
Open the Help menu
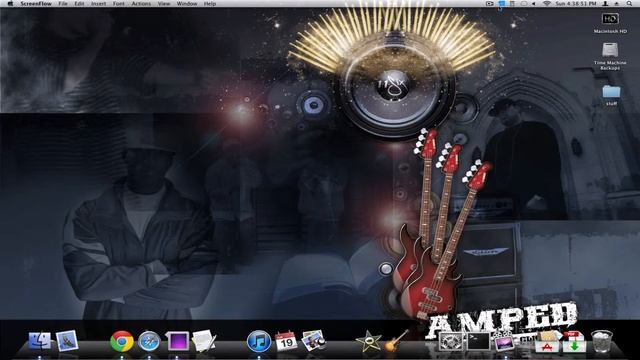pos(210,3)
